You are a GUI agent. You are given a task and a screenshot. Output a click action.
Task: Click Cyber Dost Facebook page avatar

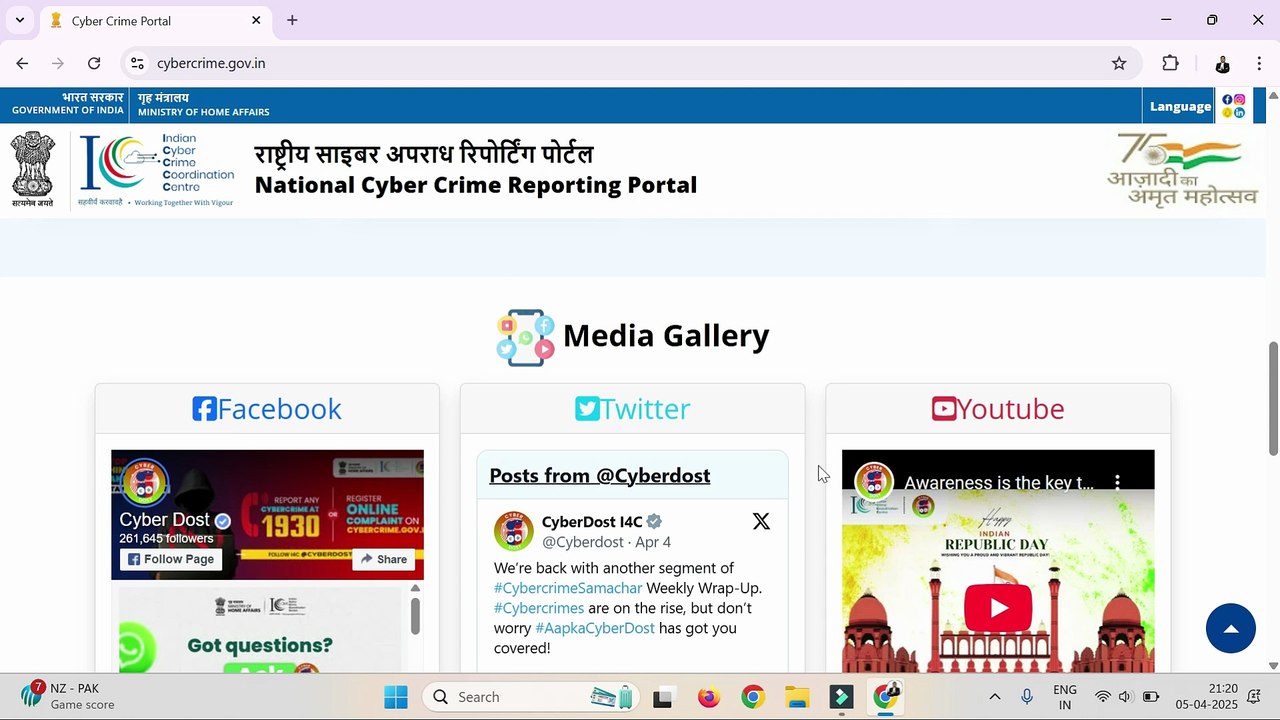145,483
